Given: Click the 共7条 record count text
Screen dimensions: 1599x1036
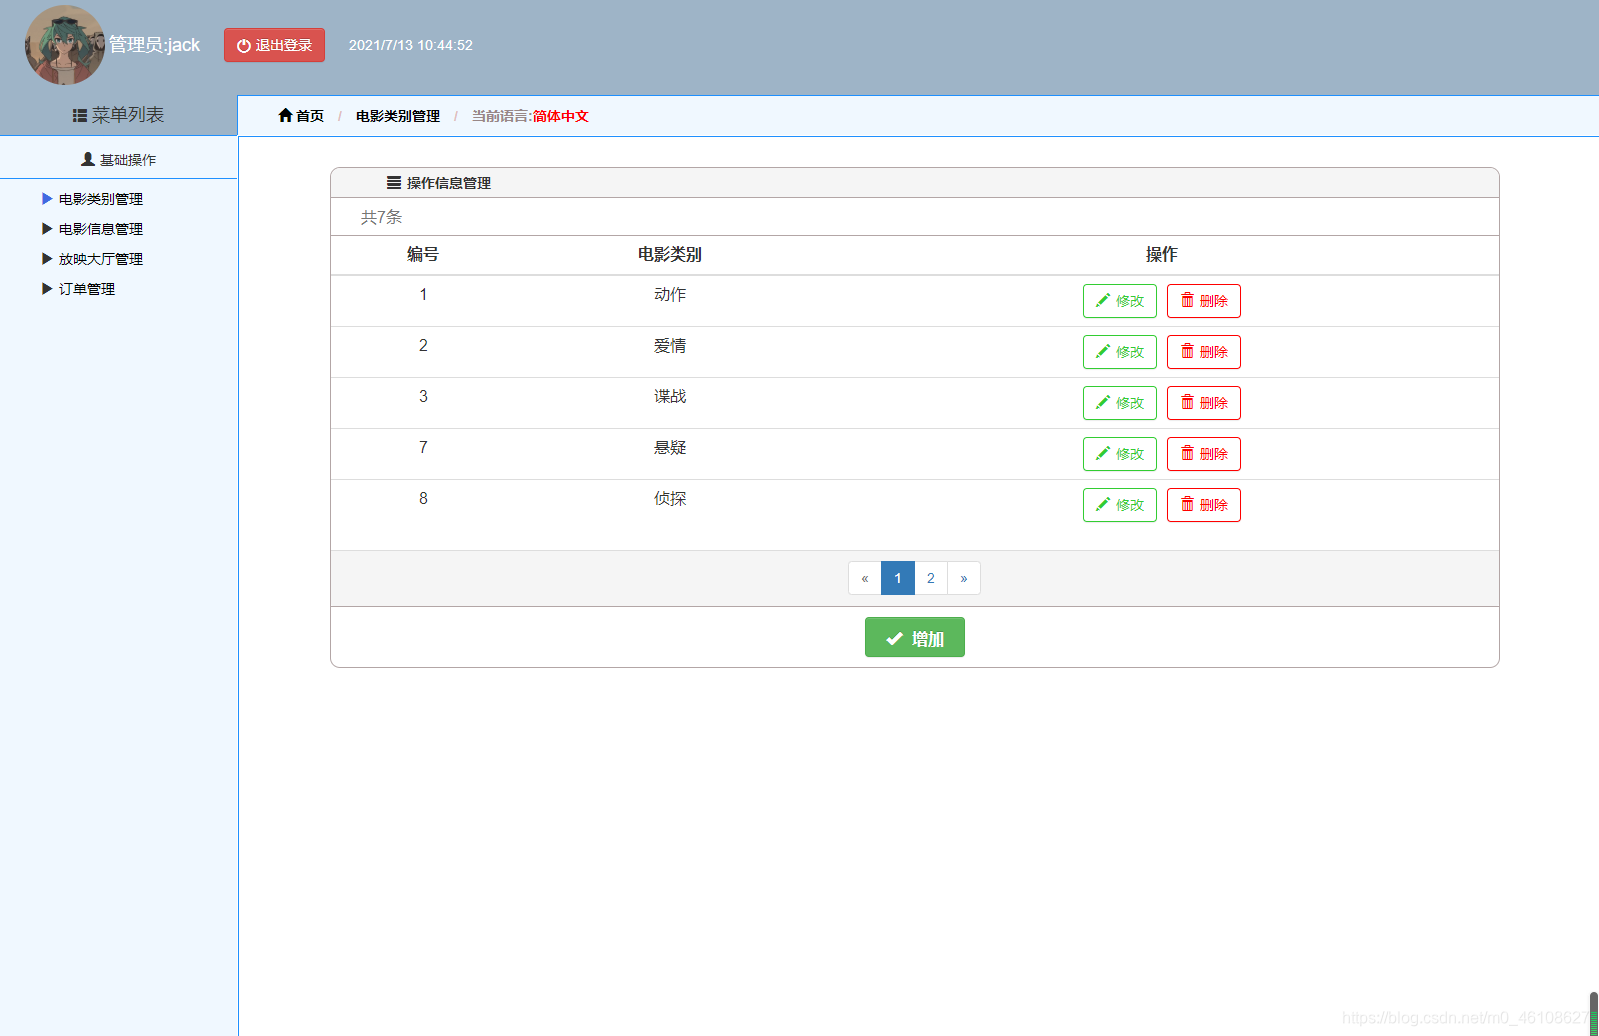Looking at the screenshot, I should tap(381, 217).
